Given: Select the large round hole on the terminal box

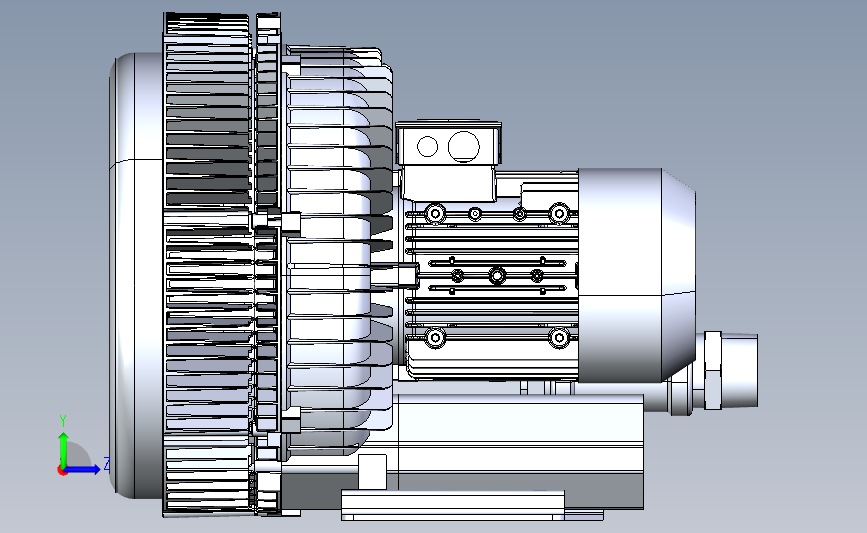Looking at the screenshot, I should pos(463,147).
